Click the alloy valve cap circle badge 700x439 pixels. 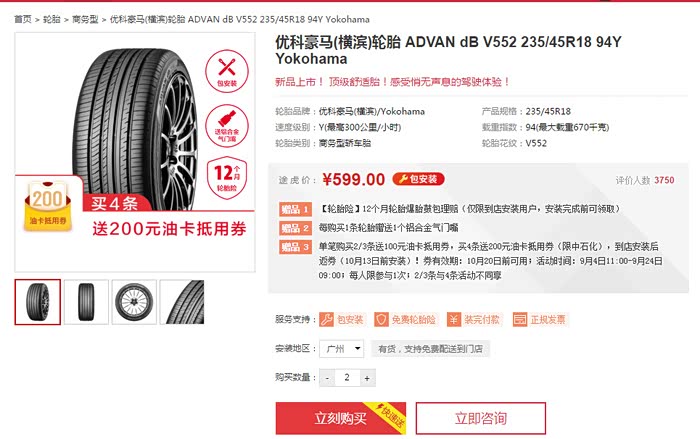coord(227,126)
